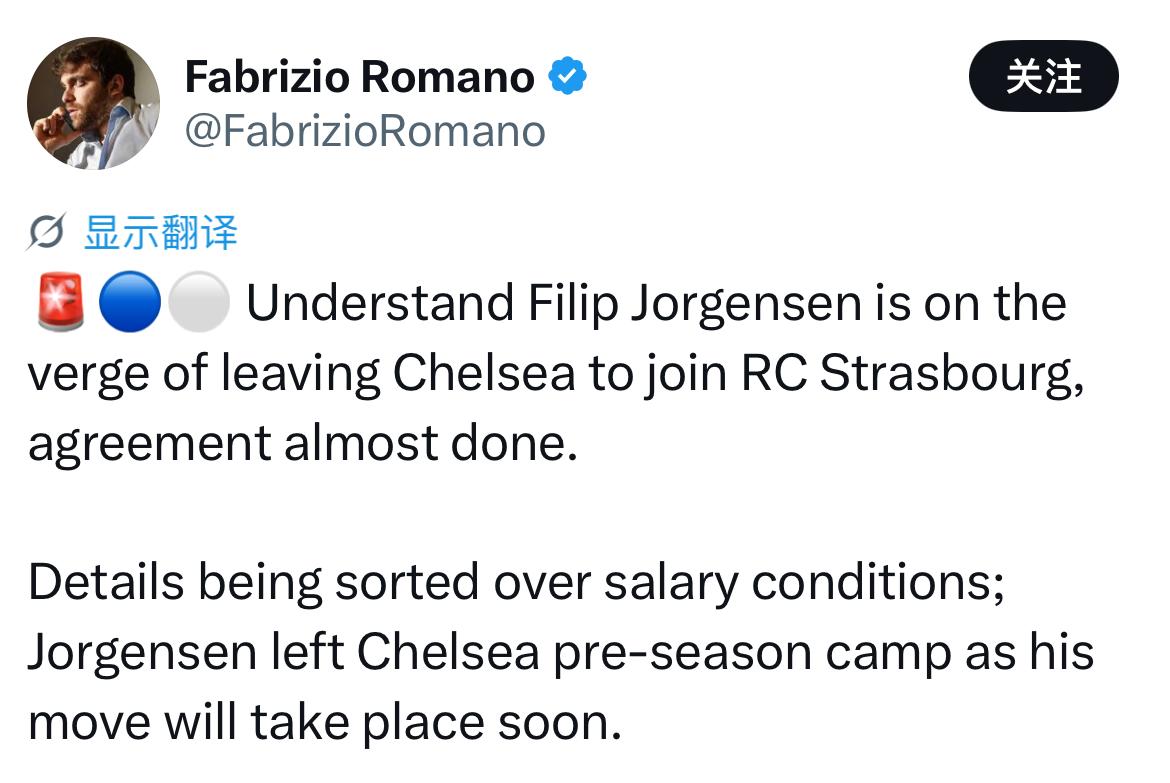The height and width of the screenshot is (783, 1170).
Task: Click the words "Jorgensen left Chelsea"
Action: [x=284, y=653]
